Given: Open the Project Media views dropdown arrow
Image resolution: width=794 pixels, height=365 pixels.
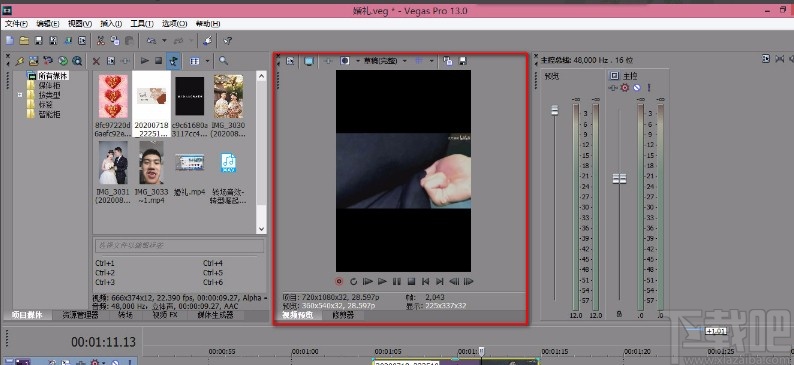Looking at the screenshot, I should coord(208,61).
